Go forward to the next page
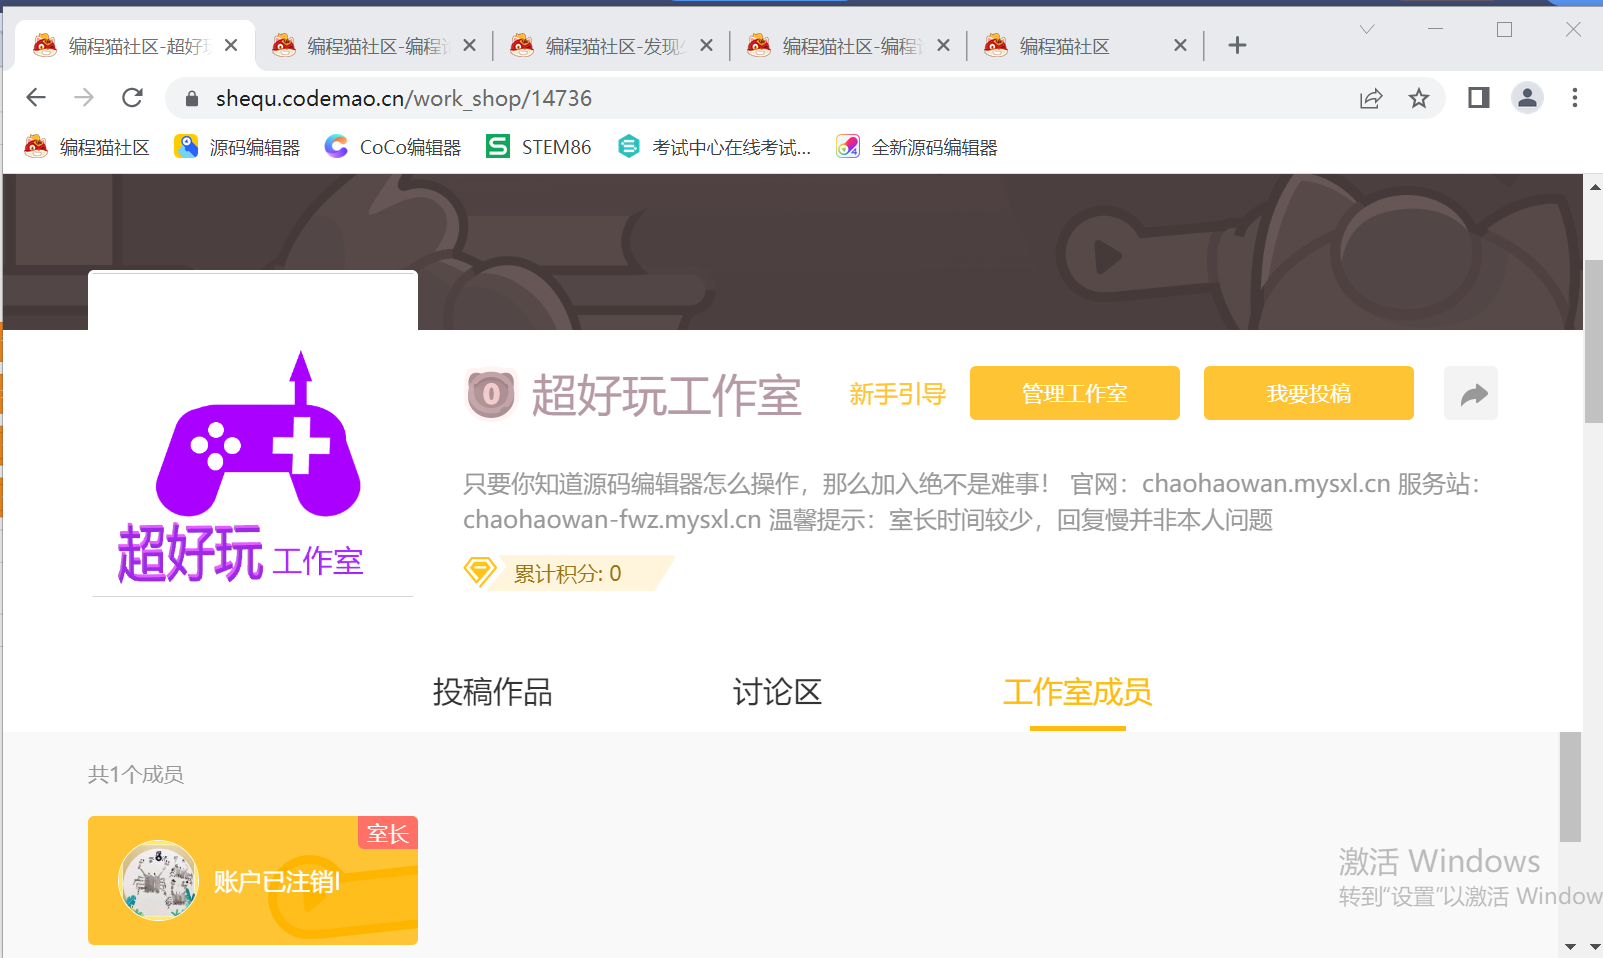The image size is (1603, 958). (x=84, y=98)
